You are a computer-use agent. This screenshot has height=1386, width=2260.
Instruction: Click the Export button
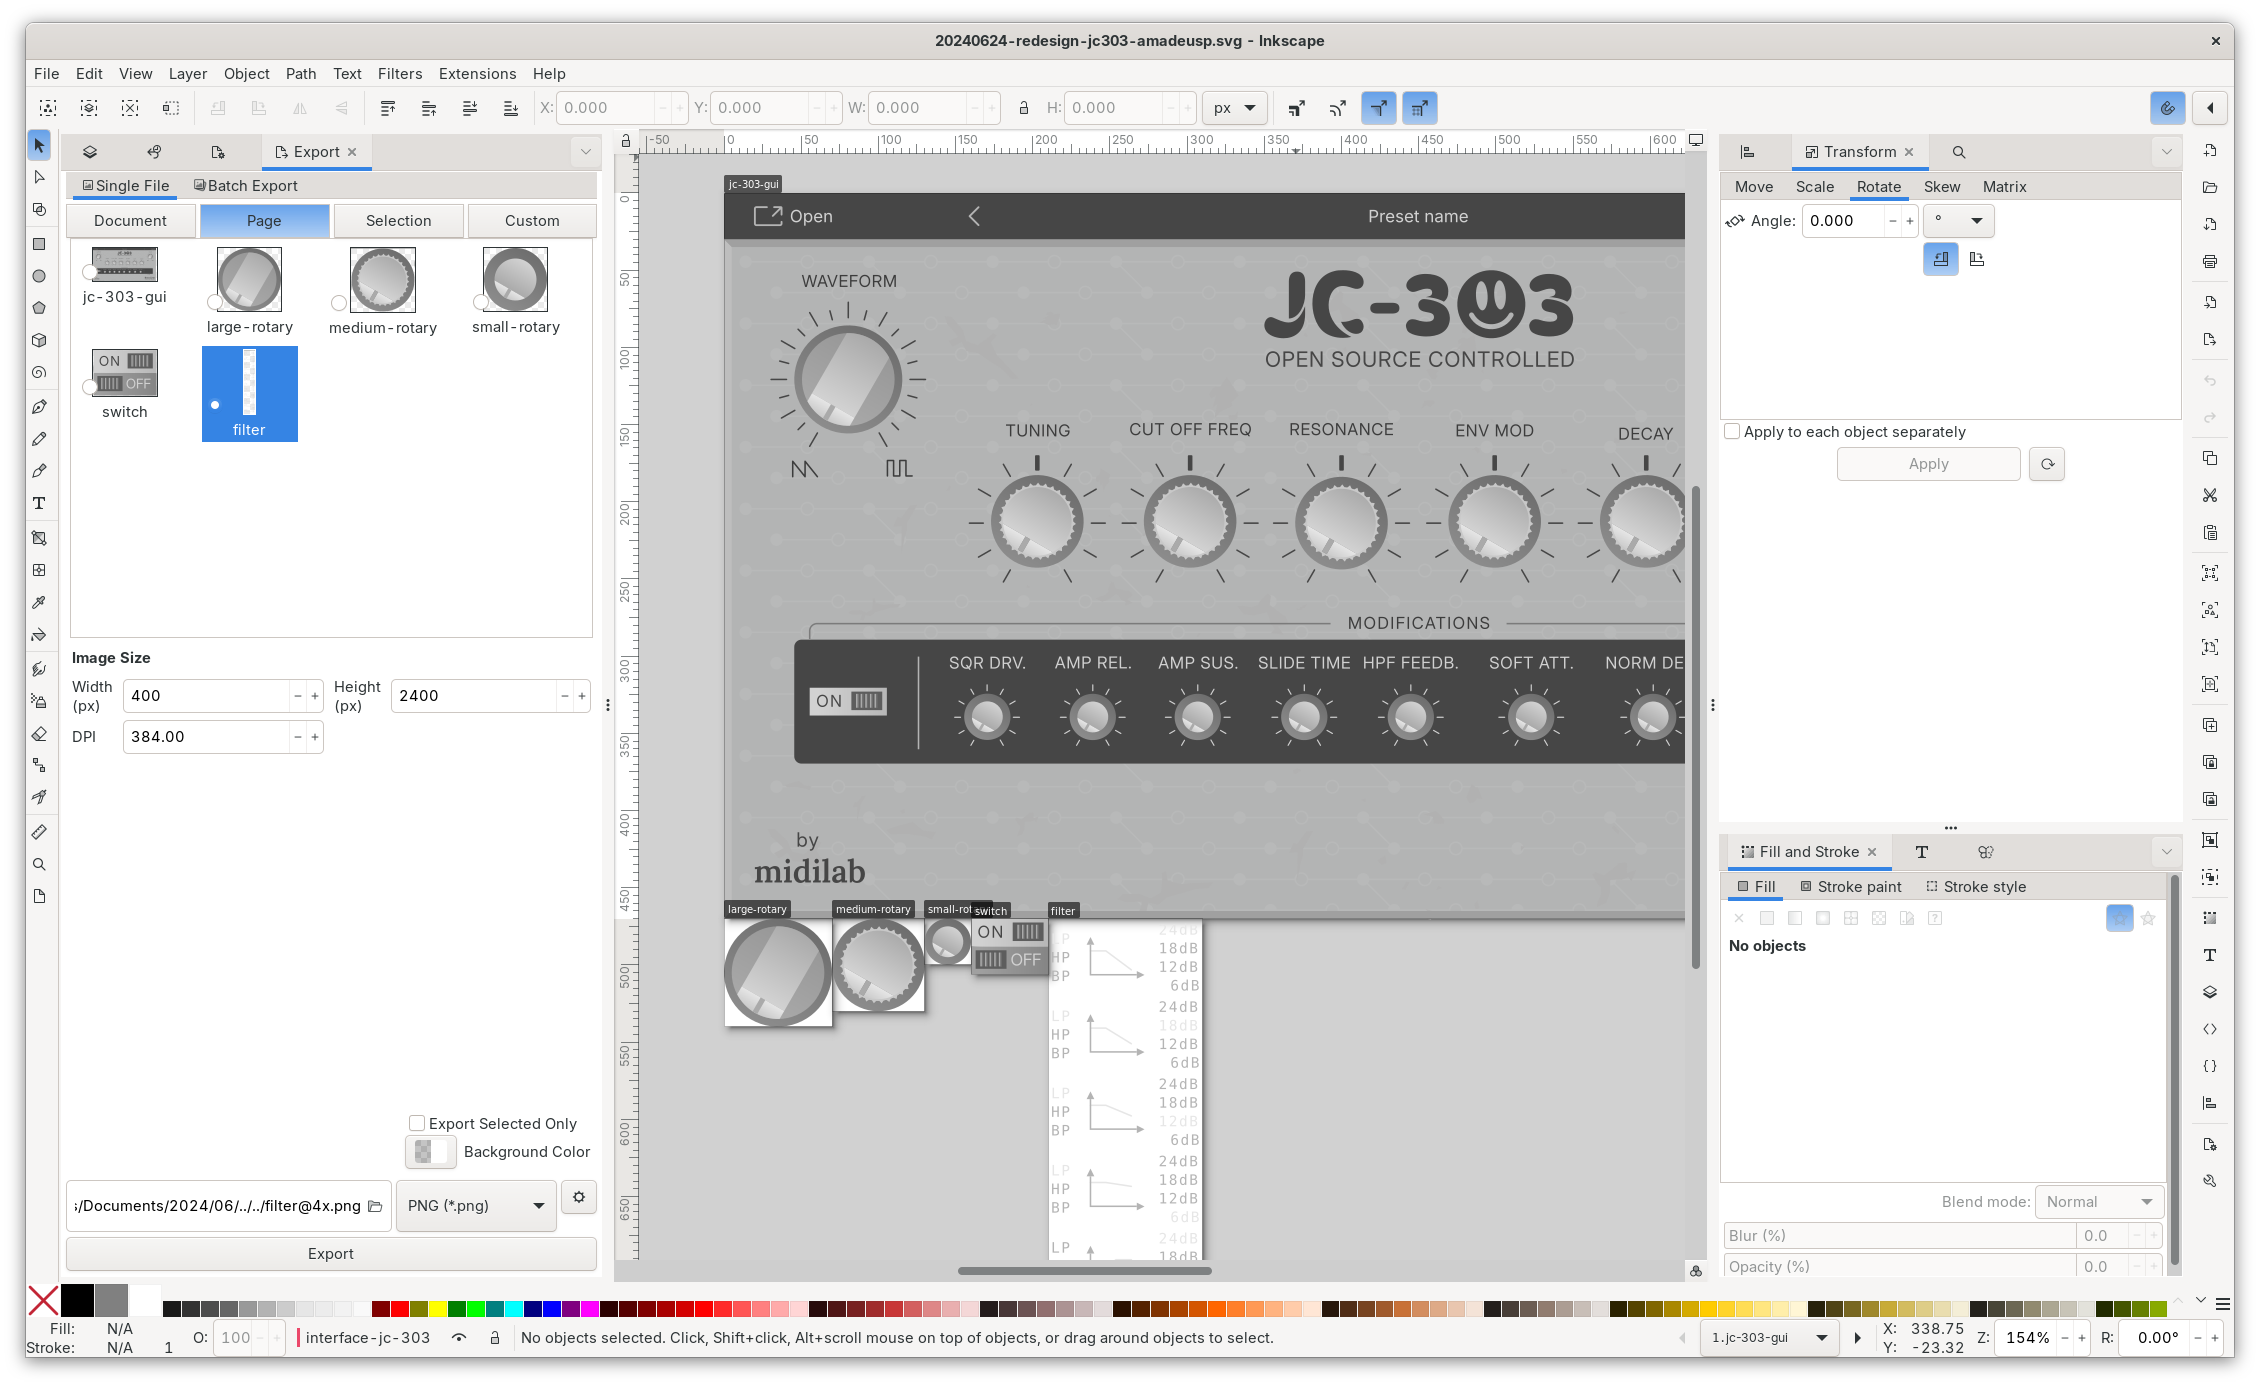tap(331, 1254)
